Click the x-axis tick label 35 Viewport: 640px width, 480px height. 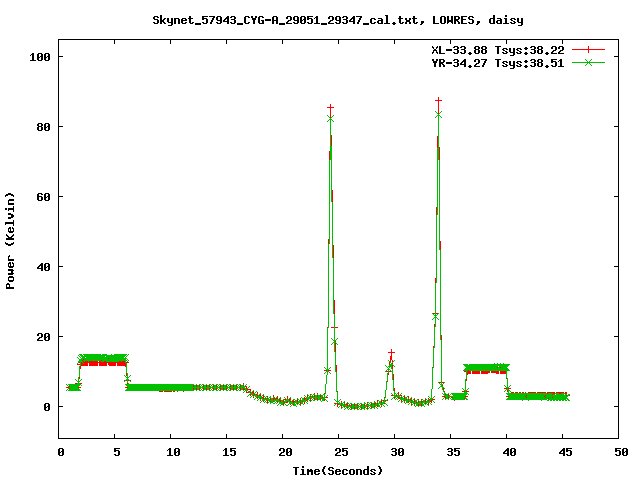(x=453, y=452)
